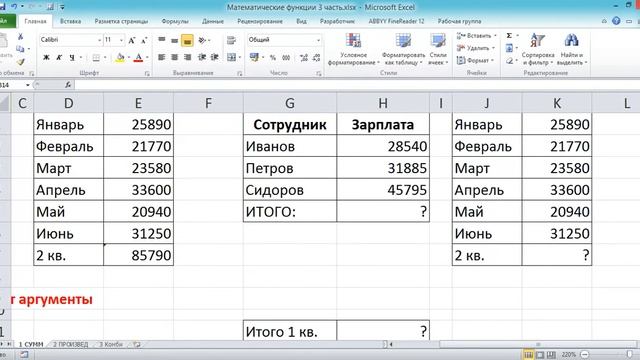Align text to middle of cell
The image size is (640, 360).
(174, 40)
